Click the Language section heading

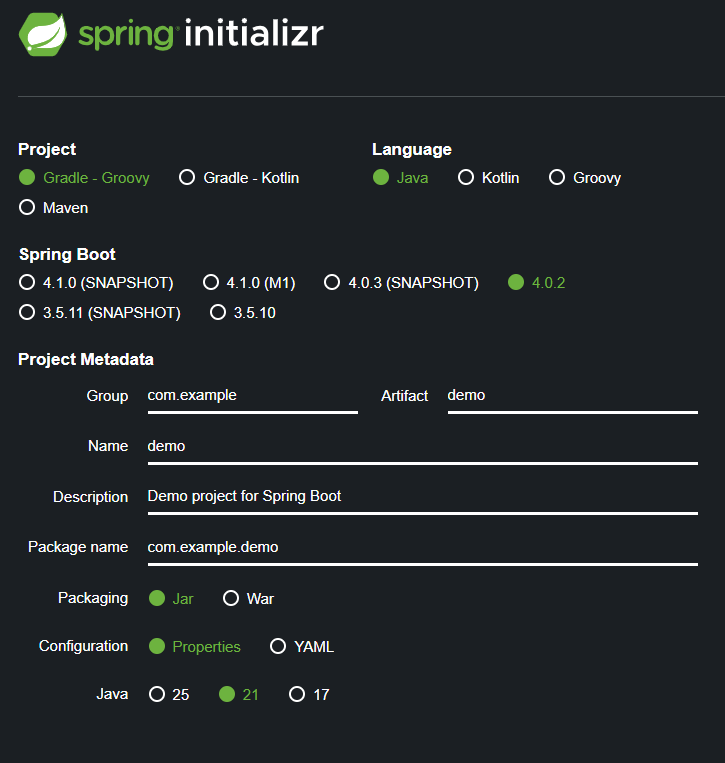(412, 149)
